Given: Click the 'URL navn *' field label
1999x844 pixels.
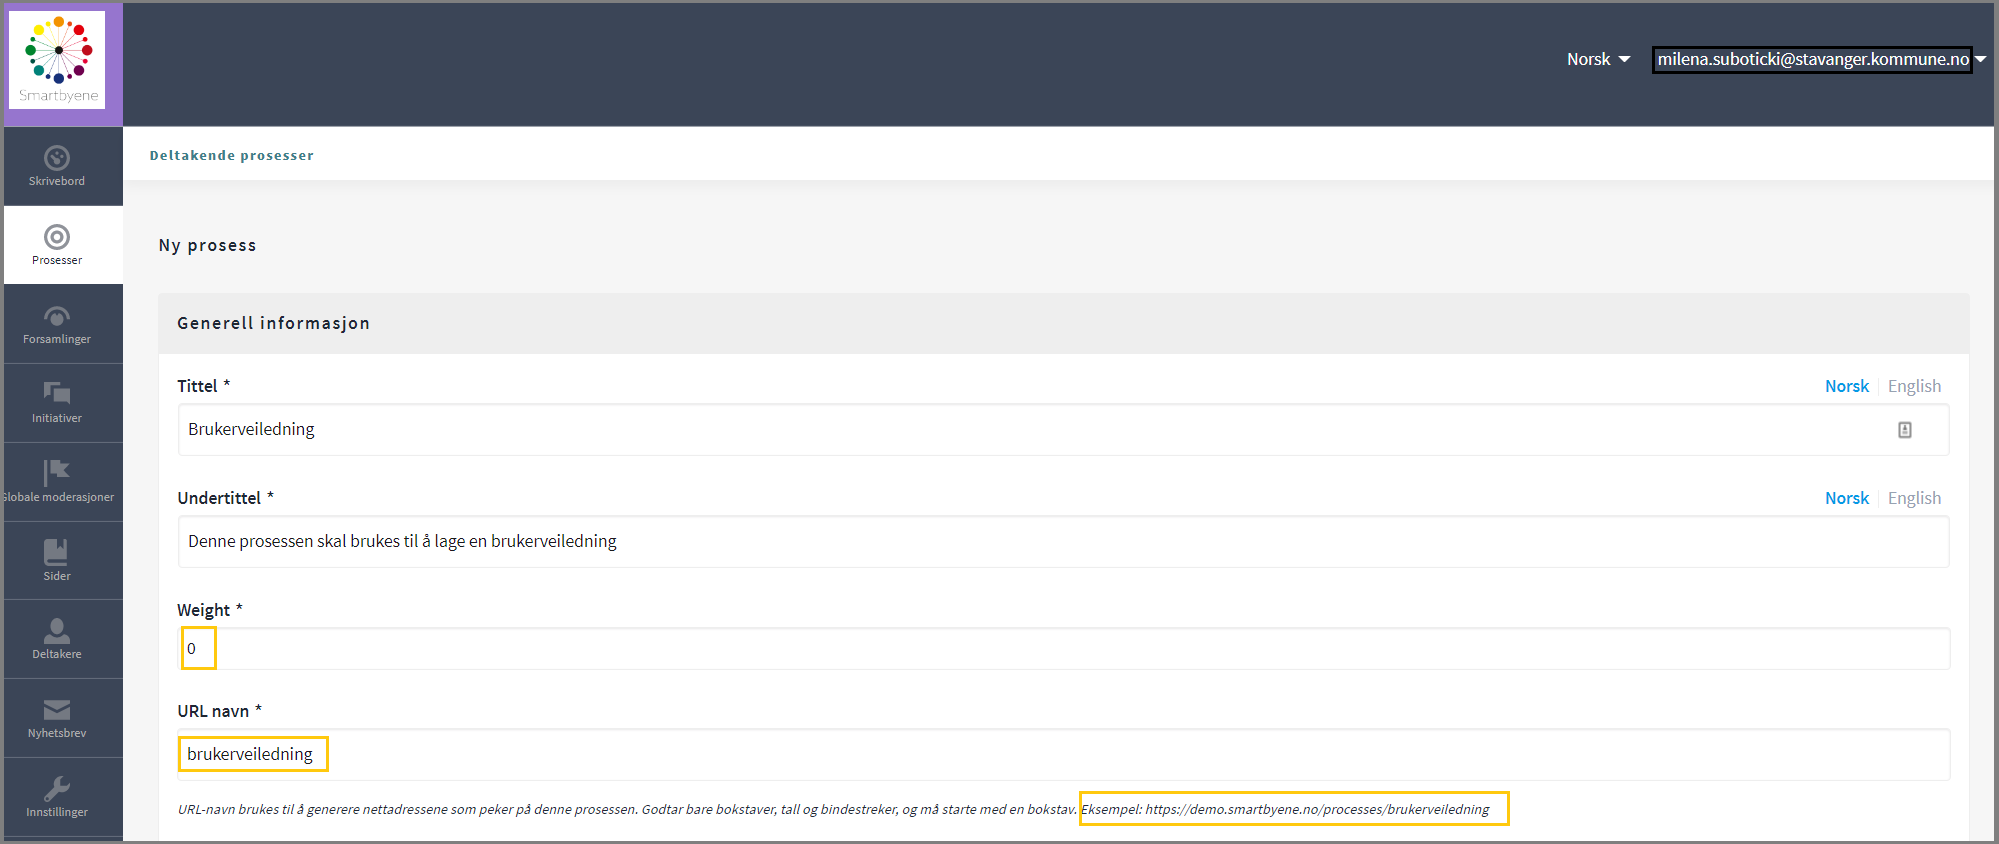Looking at the screenshot, I should 220,711.
